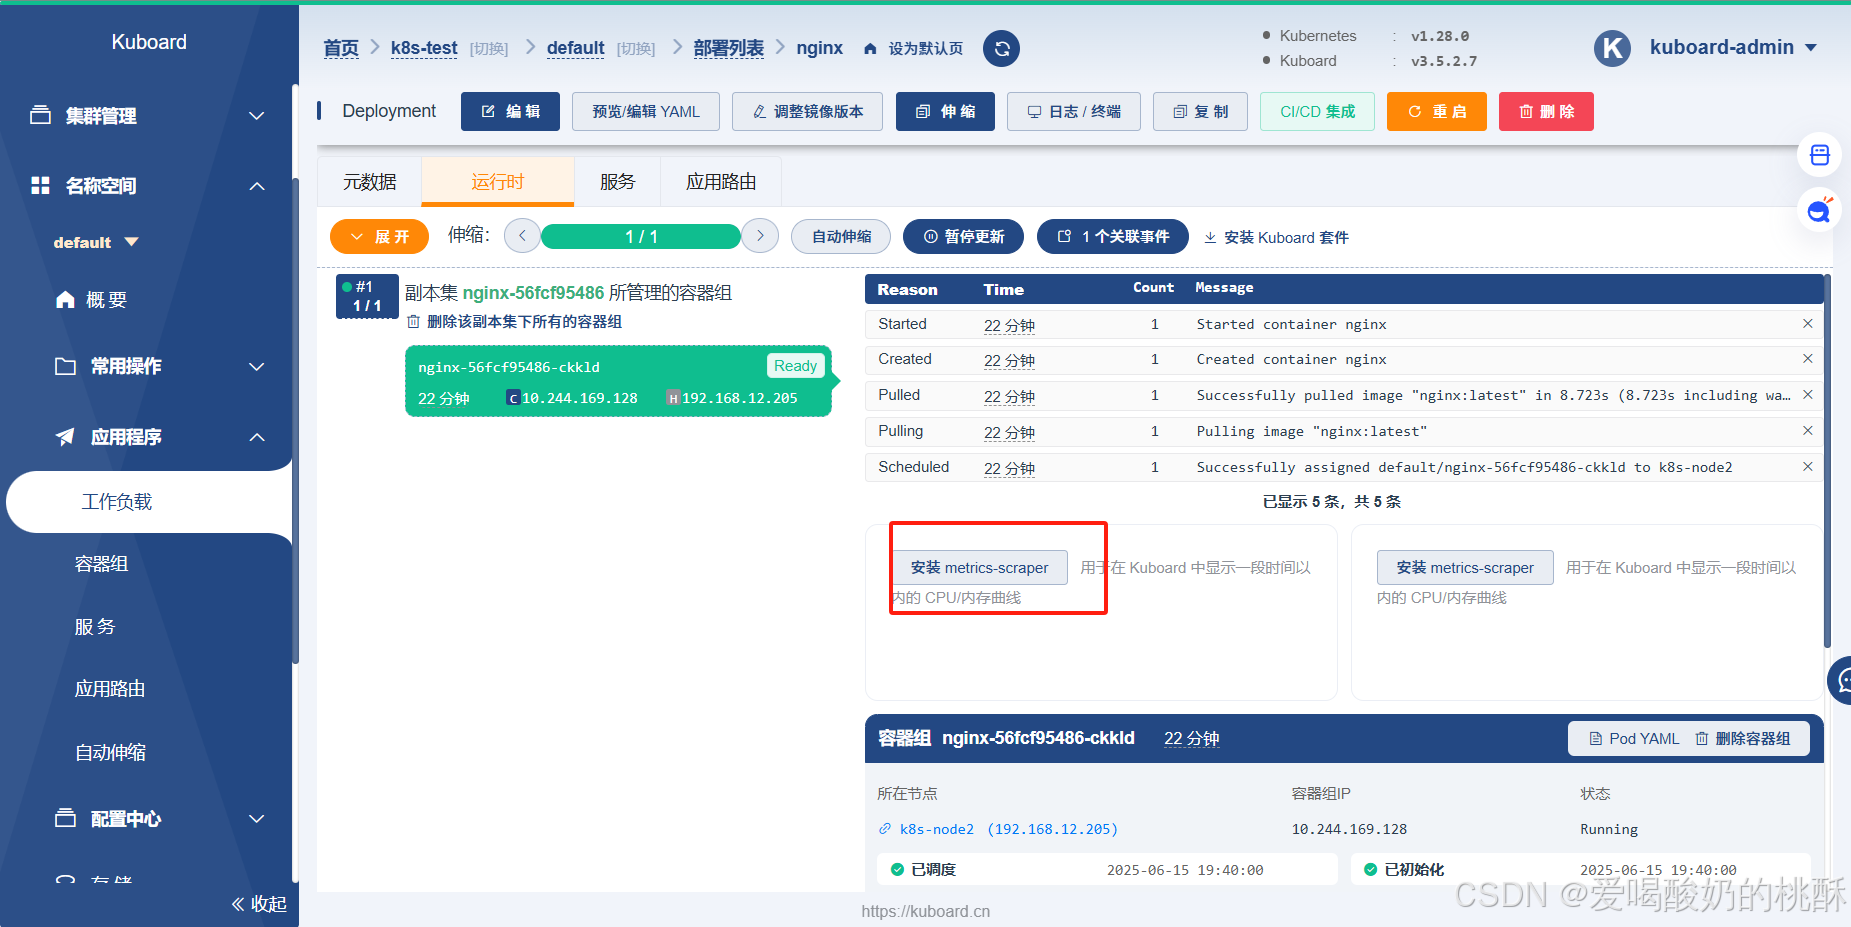
Task: Dismiss the Started event row
Action: click(x=1807, y=324)
